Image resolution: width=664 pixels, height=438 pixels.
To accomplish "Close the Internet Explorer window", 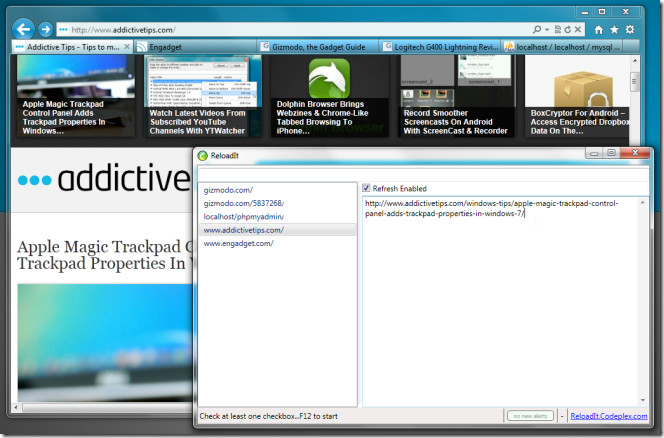I will 626,12.
